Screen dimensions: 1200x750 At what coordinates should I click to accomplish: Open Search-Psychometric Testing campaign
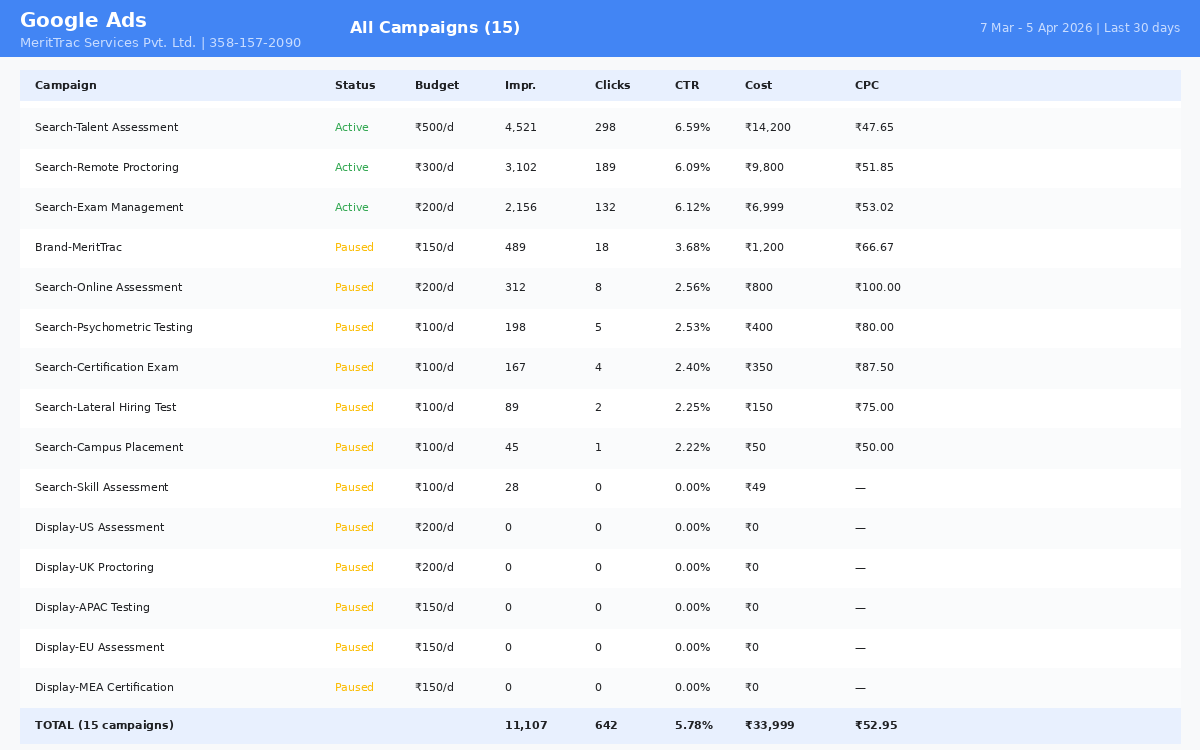(114, 328)
